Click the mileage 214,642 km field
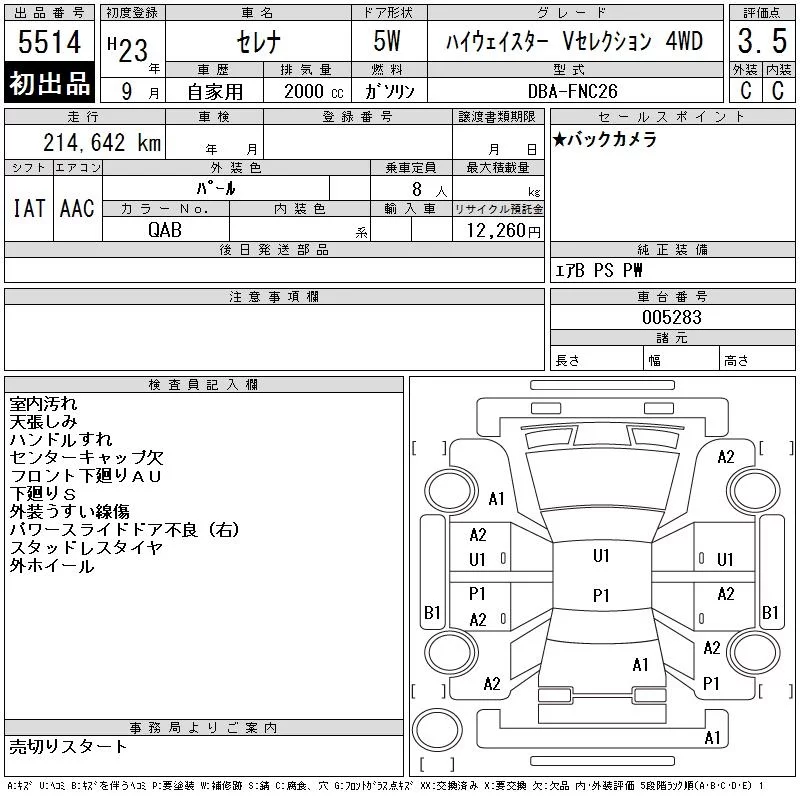Image resolution: width=800 pixels, height=800 pixels. 102,142
